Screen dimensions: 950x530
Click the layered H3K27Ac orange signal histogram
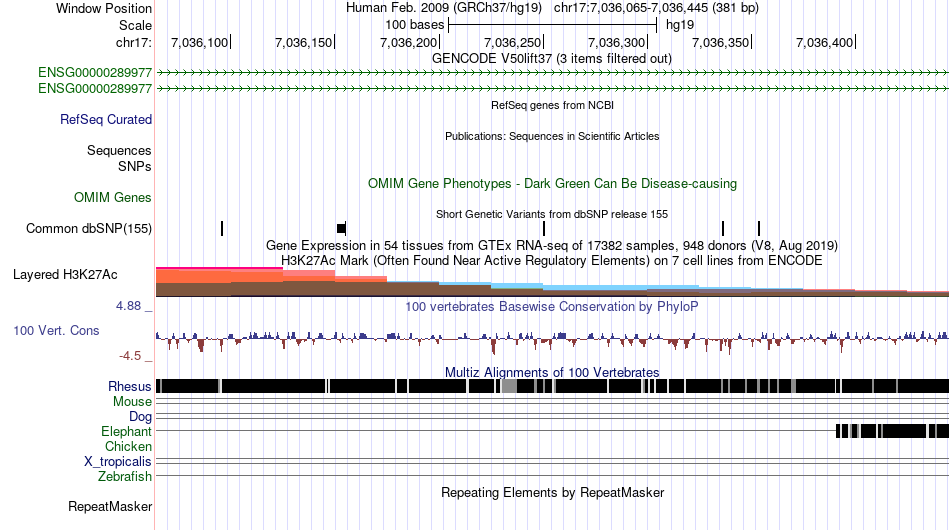552,282
